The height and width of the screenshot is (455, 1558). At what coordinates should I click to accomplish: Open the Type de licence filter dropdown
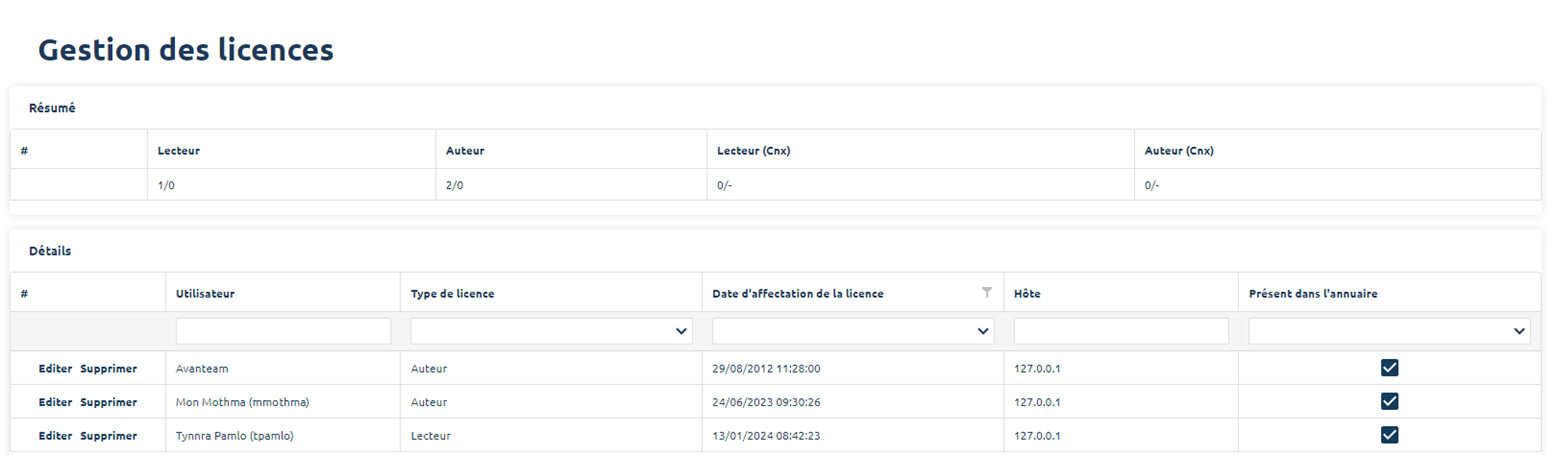(551, 331)
